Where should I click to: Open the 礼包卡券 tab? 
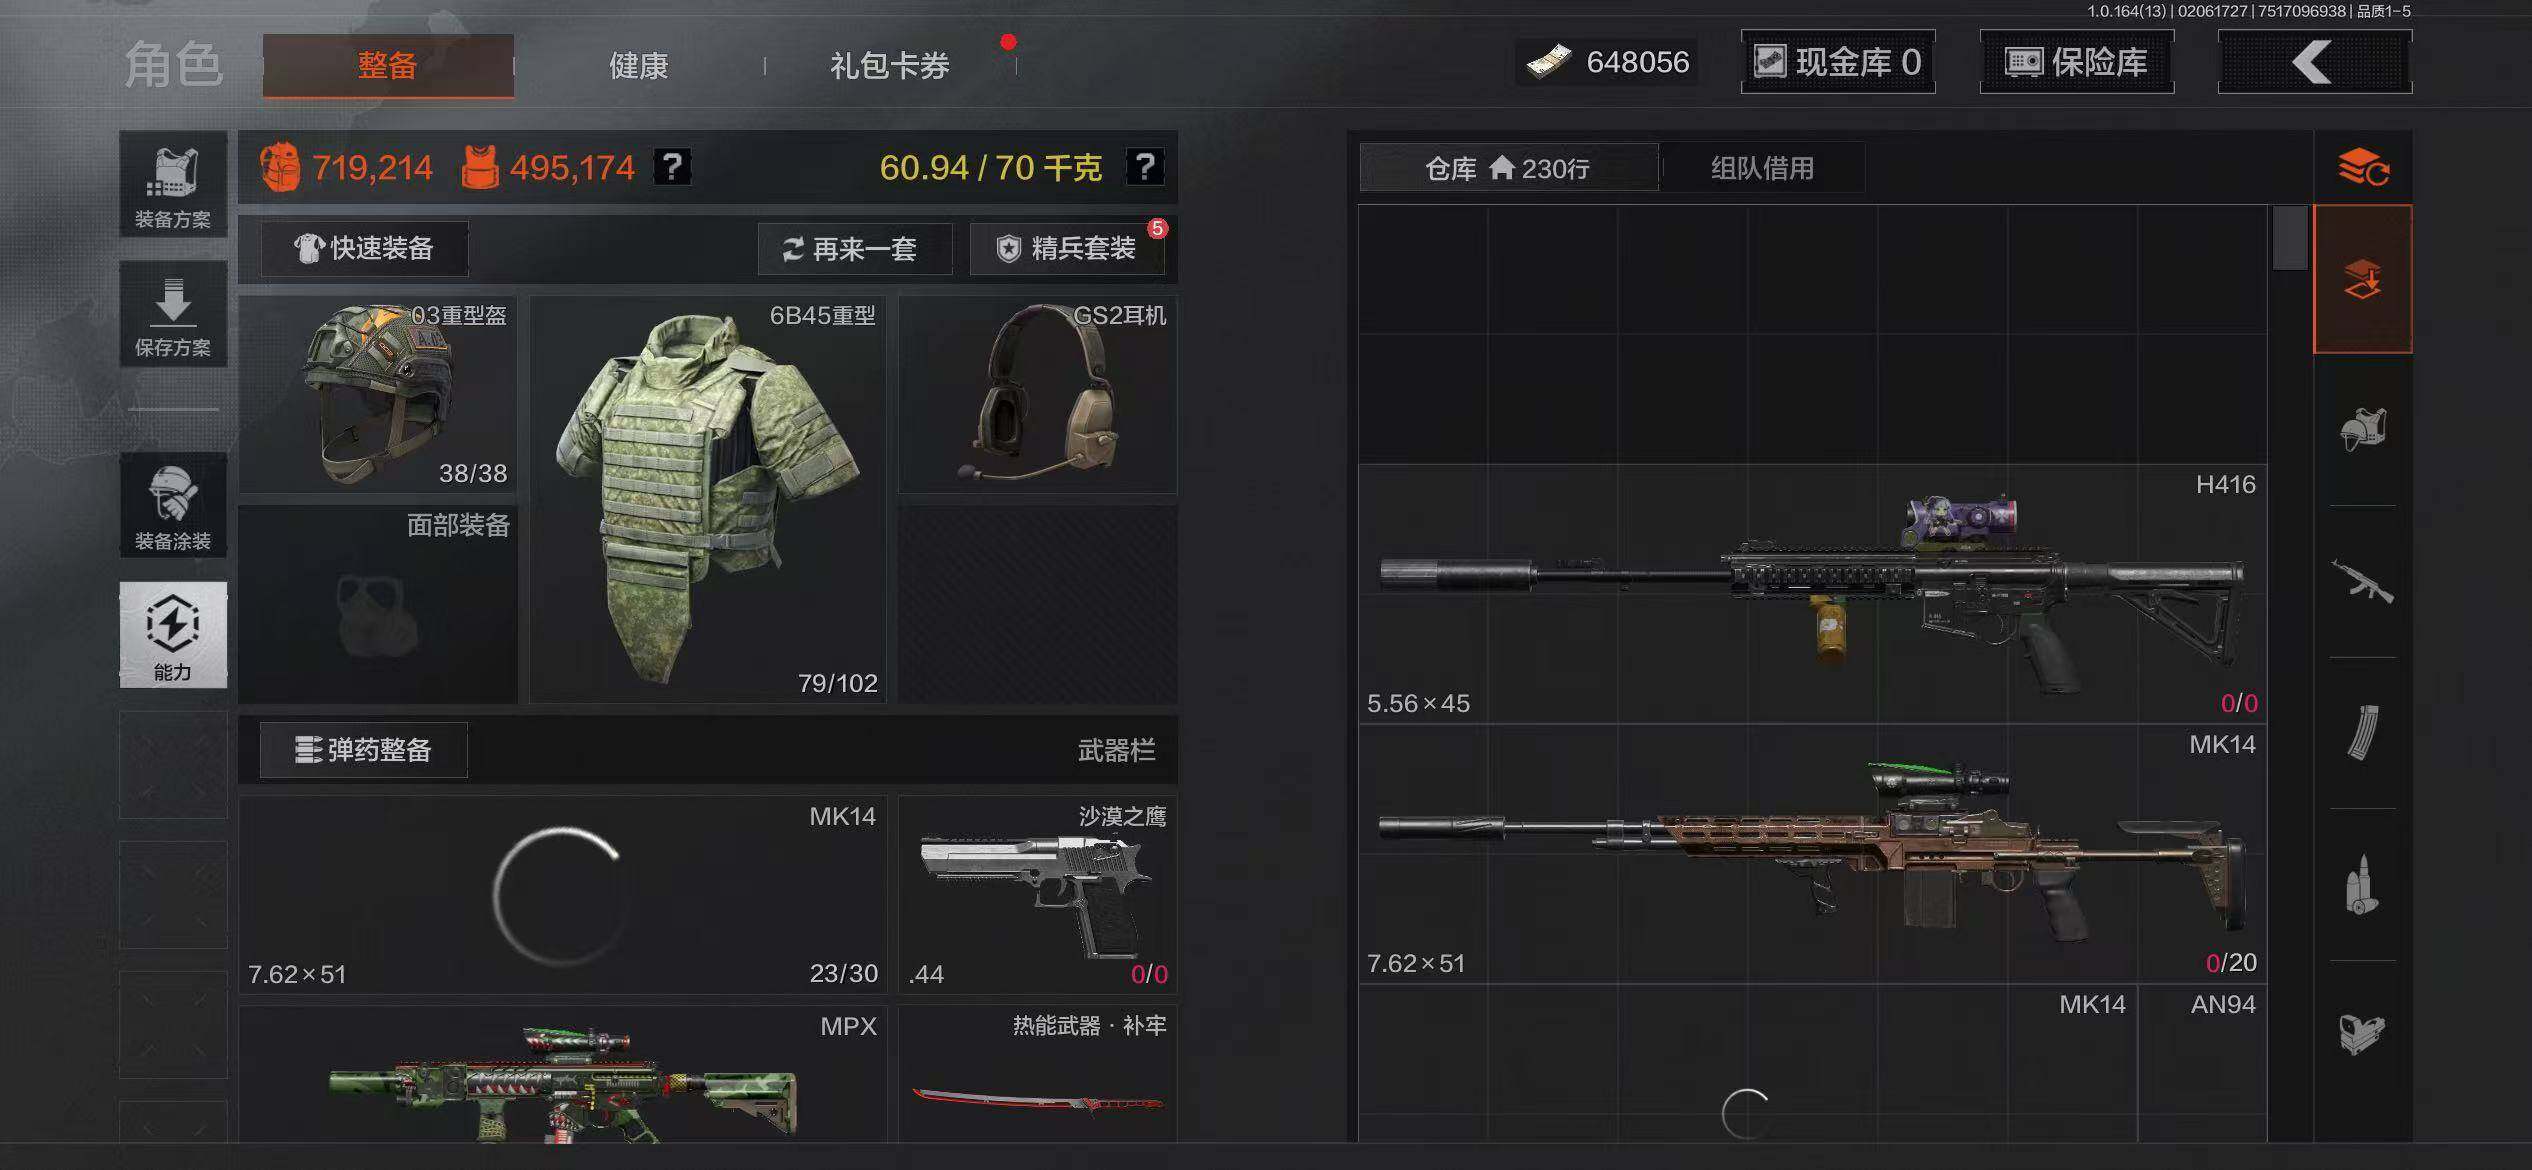[890, 66]
